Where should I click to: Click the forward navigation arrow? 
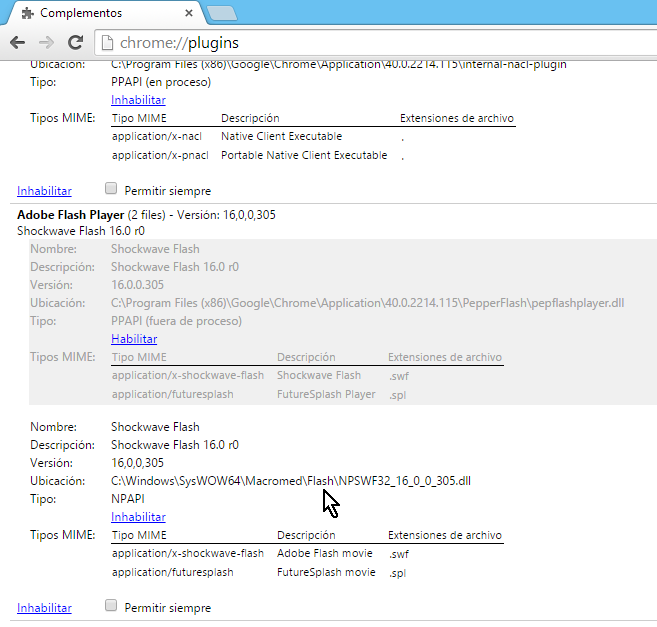(46, 42)
